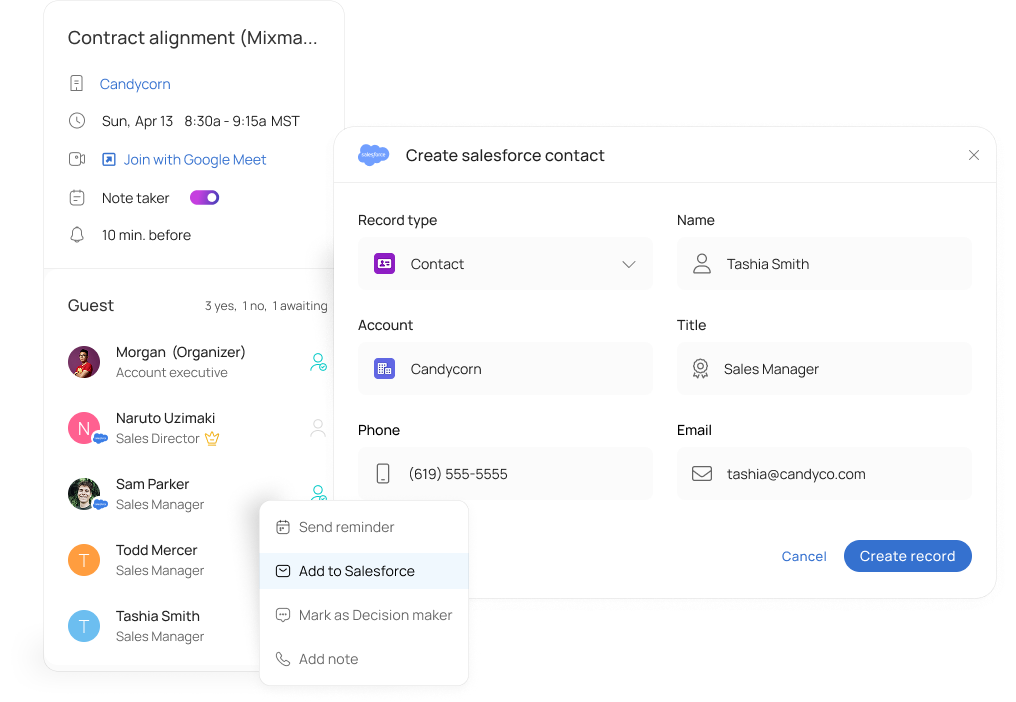This screenshot has height=702, width=1016.
Task: Click the blue account building icon
Action: [x=384, y=369]
